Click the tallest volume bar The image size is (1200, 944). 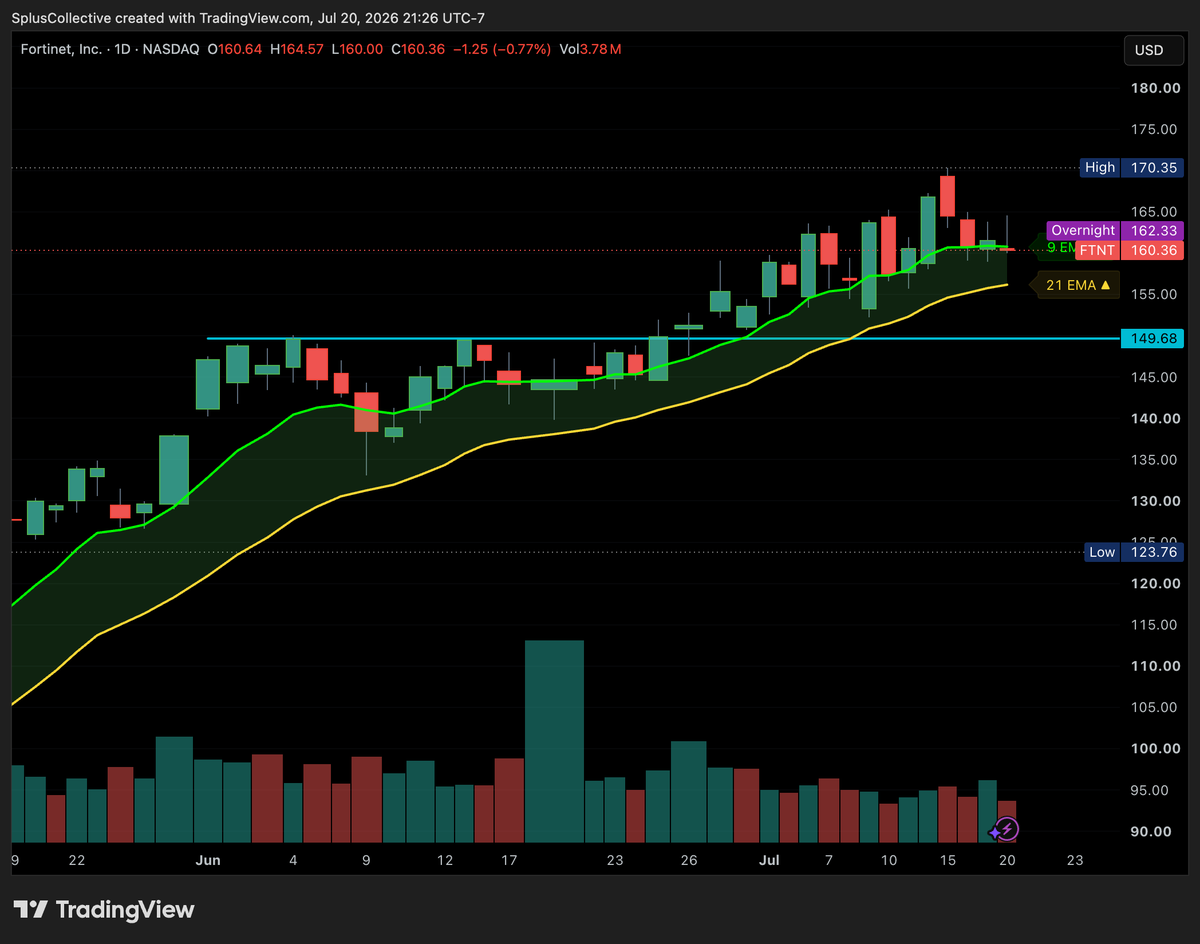click(x=554, y=741)
